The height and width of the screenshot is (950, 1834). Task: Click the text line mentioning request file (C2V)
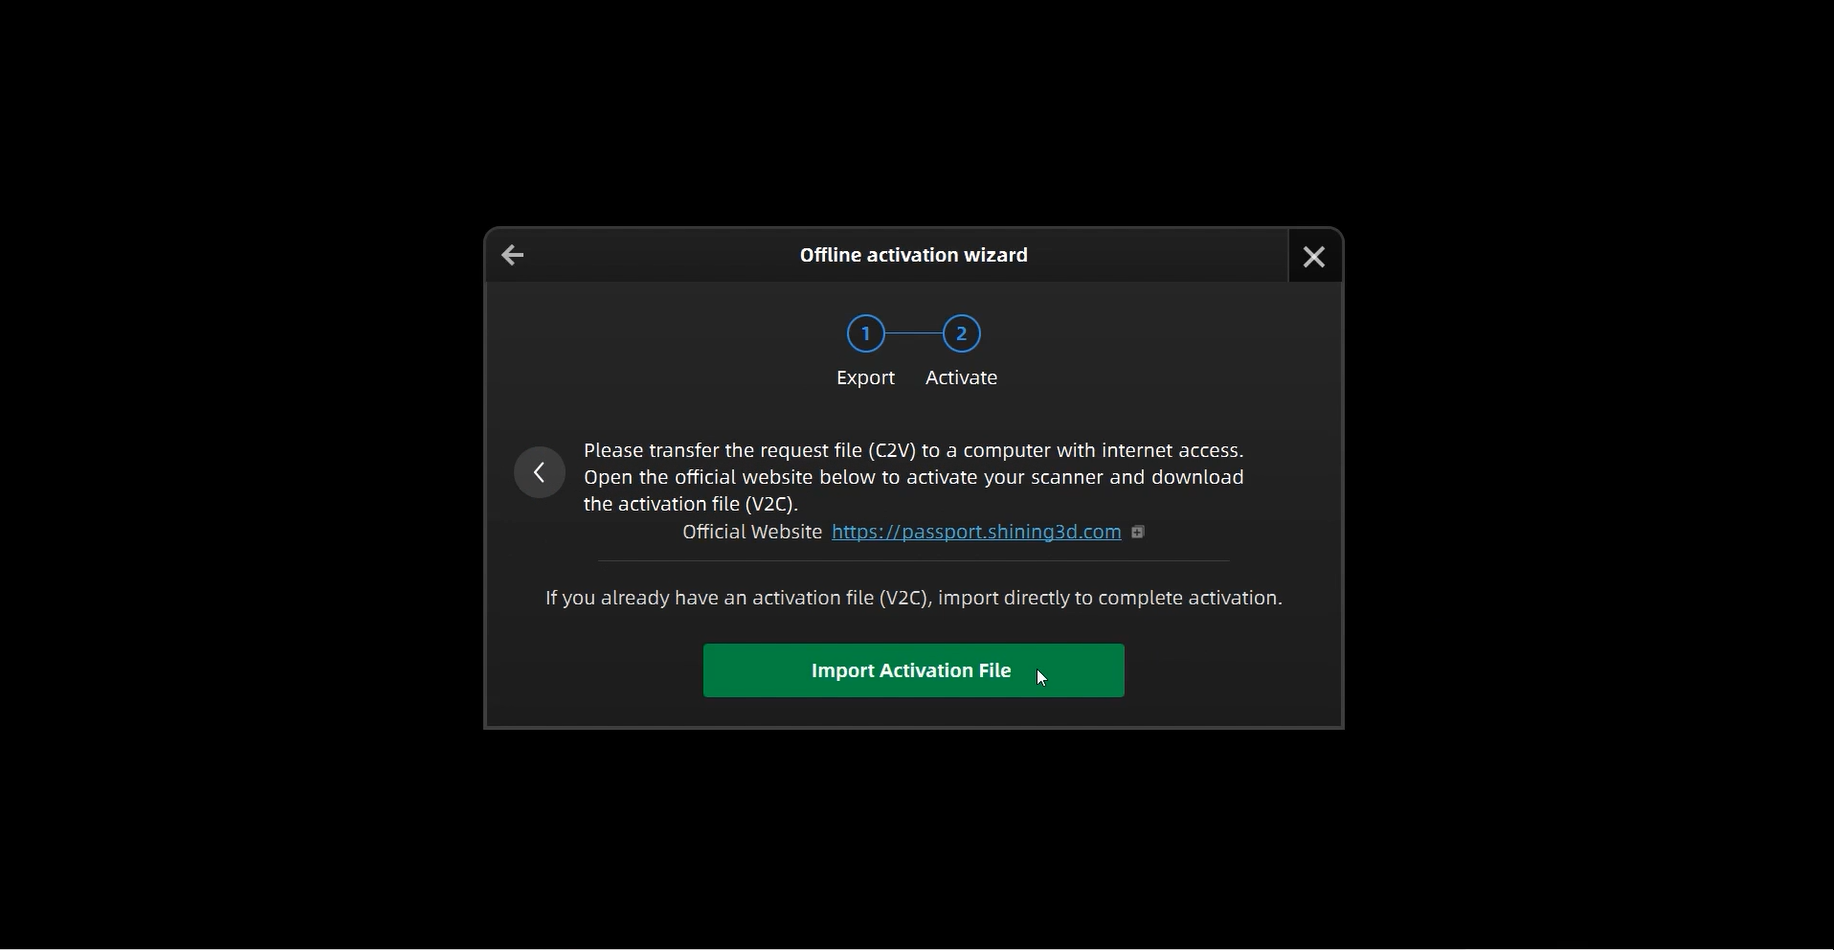914,450
